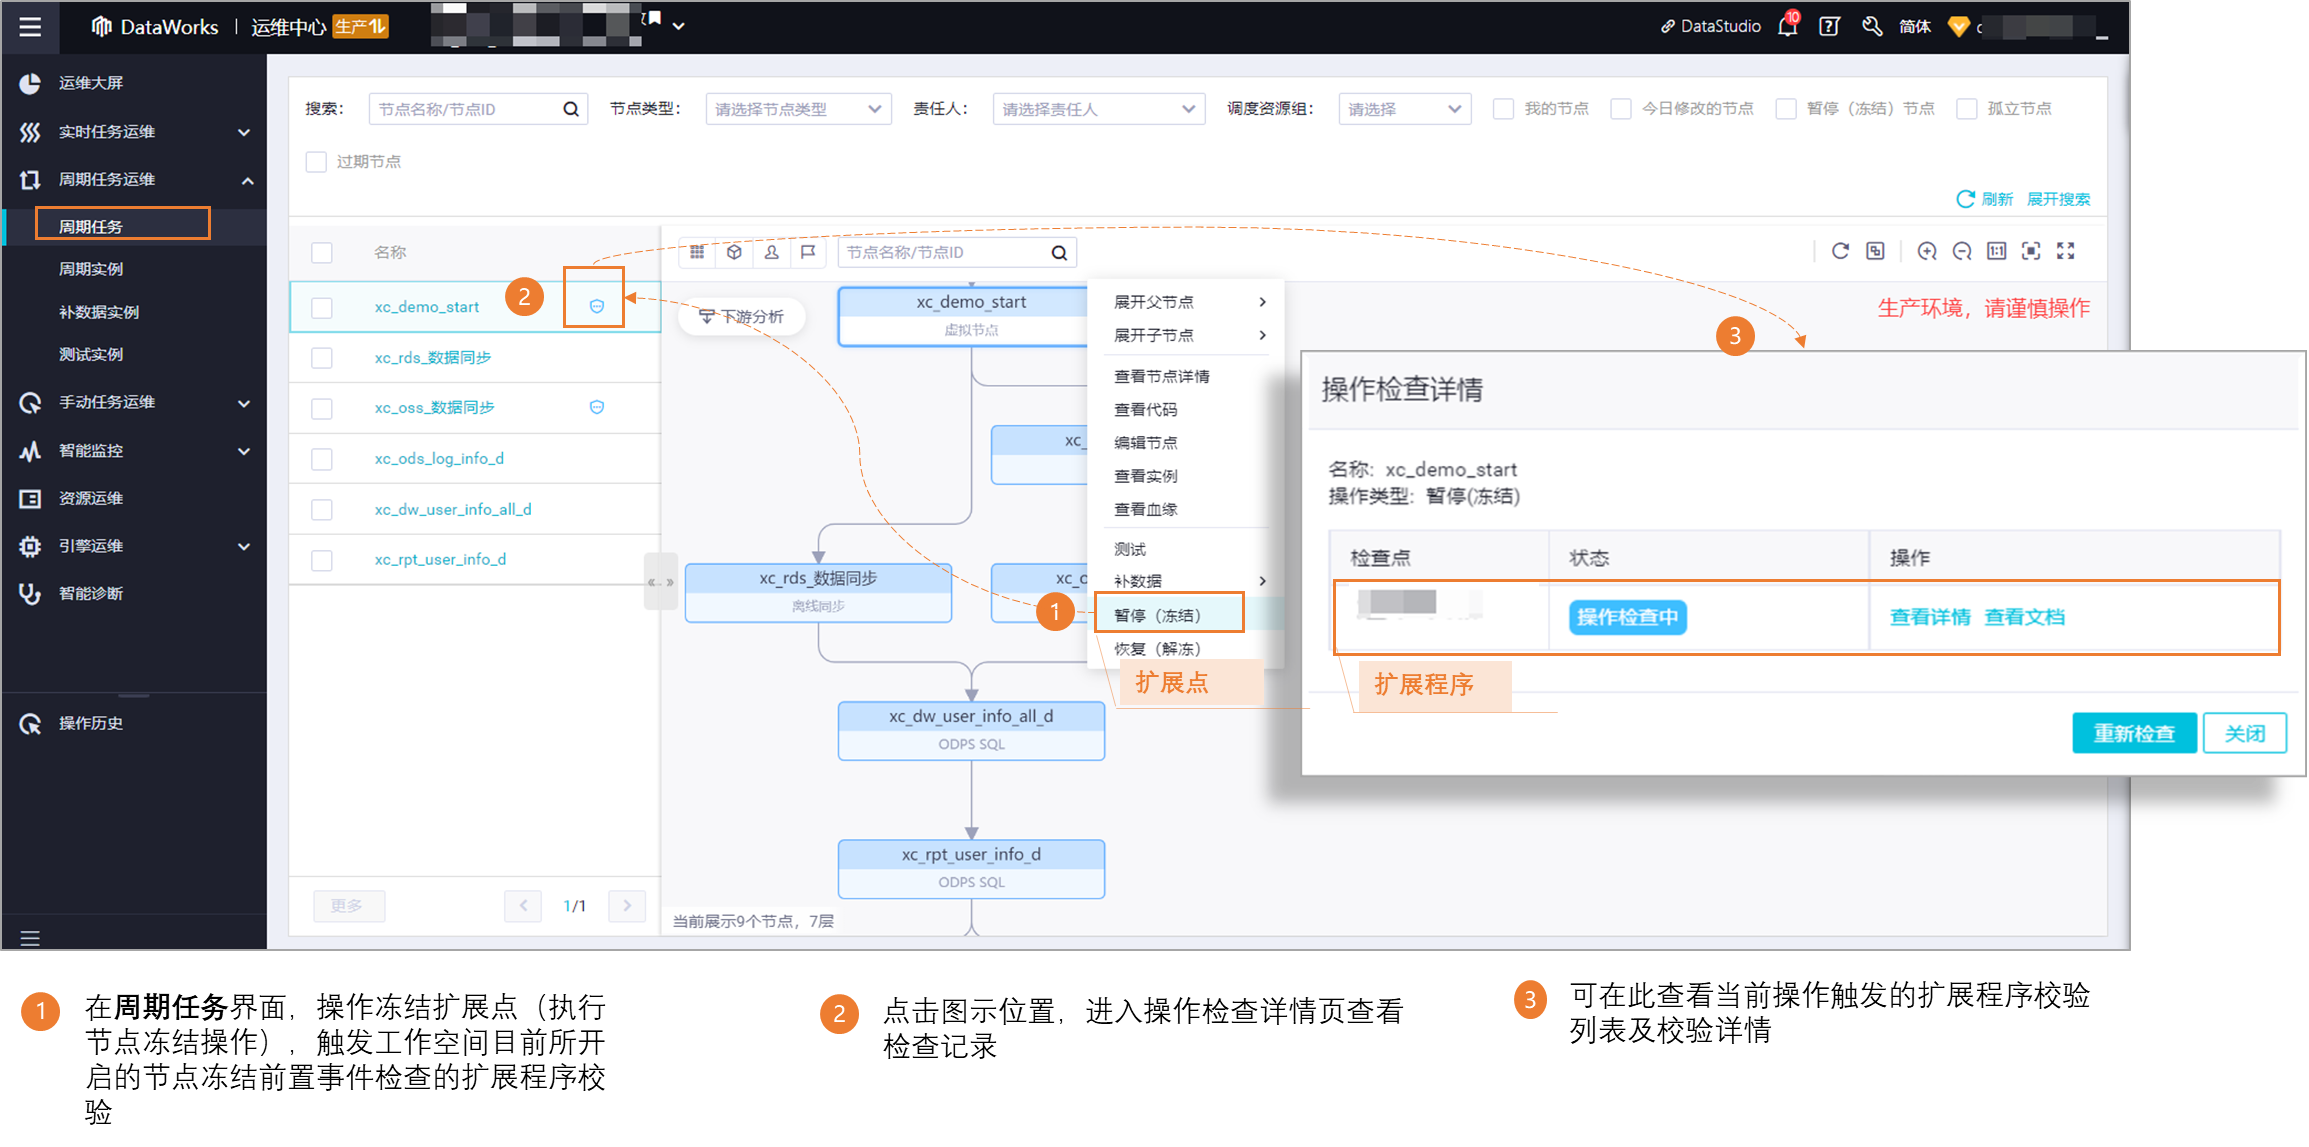The height and width of the screenshot is (1147, 2309).
Task: Check the 我的节点 checkbox
Action: [x=1503, y=109]
